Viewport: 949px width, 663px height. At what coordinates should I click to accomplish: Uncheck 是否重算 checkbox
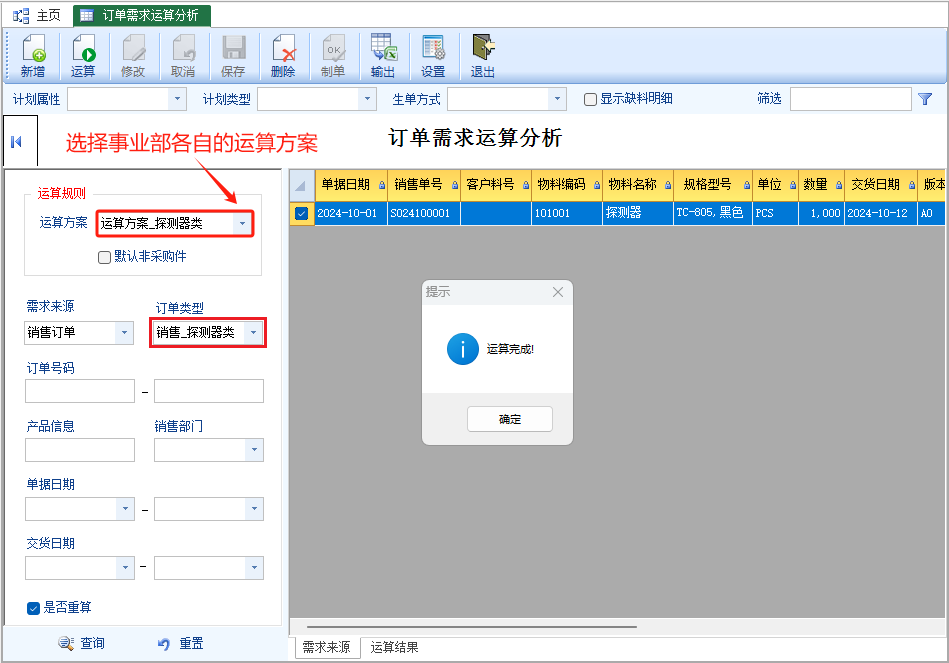33,609
